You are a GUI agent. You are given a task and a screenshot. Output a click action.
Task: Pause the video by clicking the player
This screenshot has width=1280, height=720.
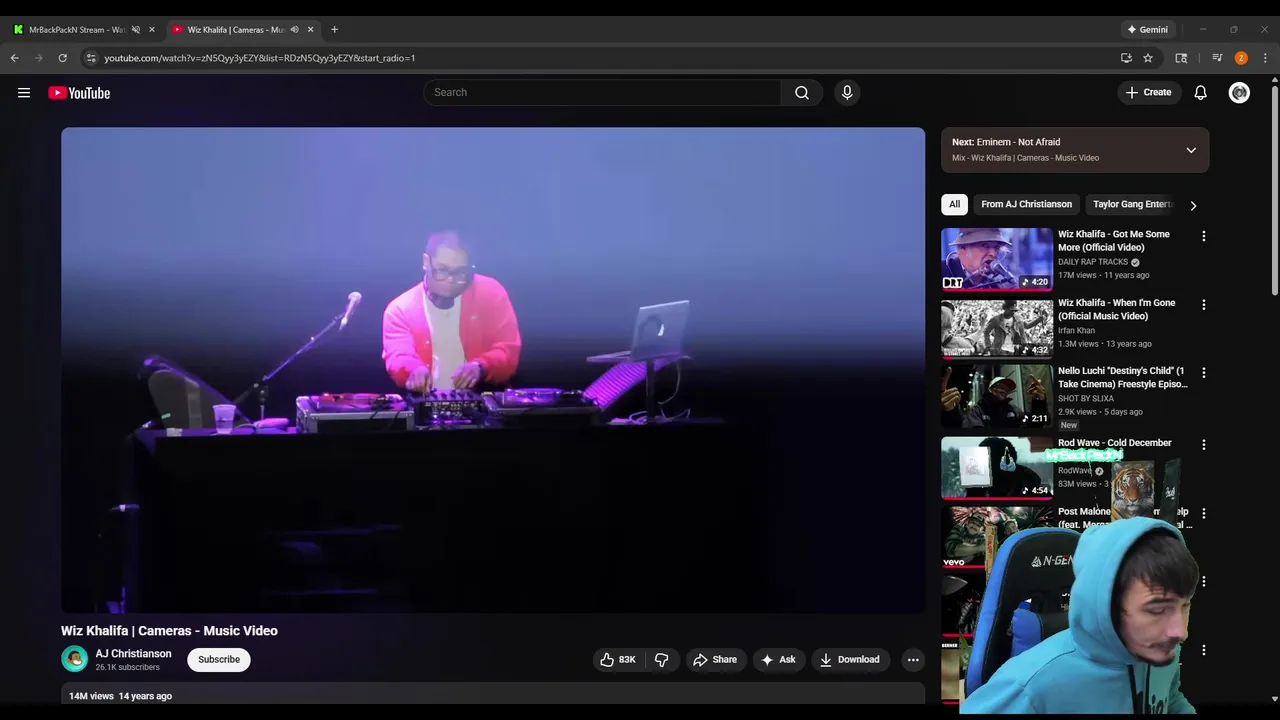pos(492,370)
